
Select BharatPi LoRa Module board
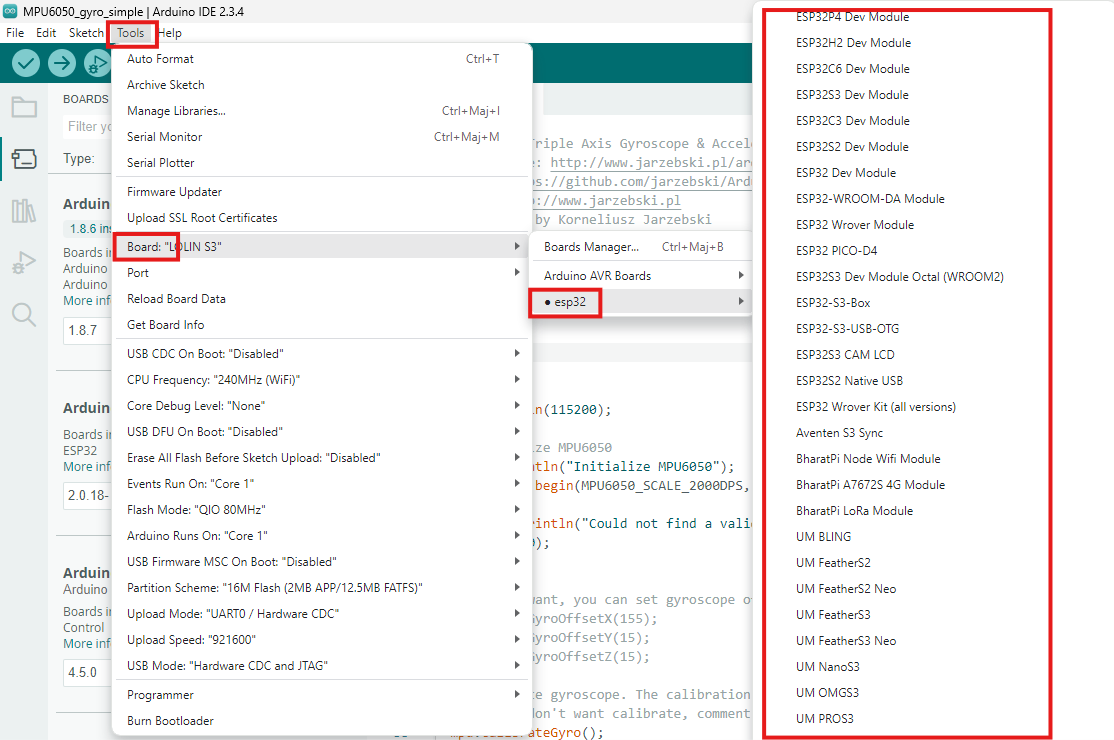(x=854, y=511)
